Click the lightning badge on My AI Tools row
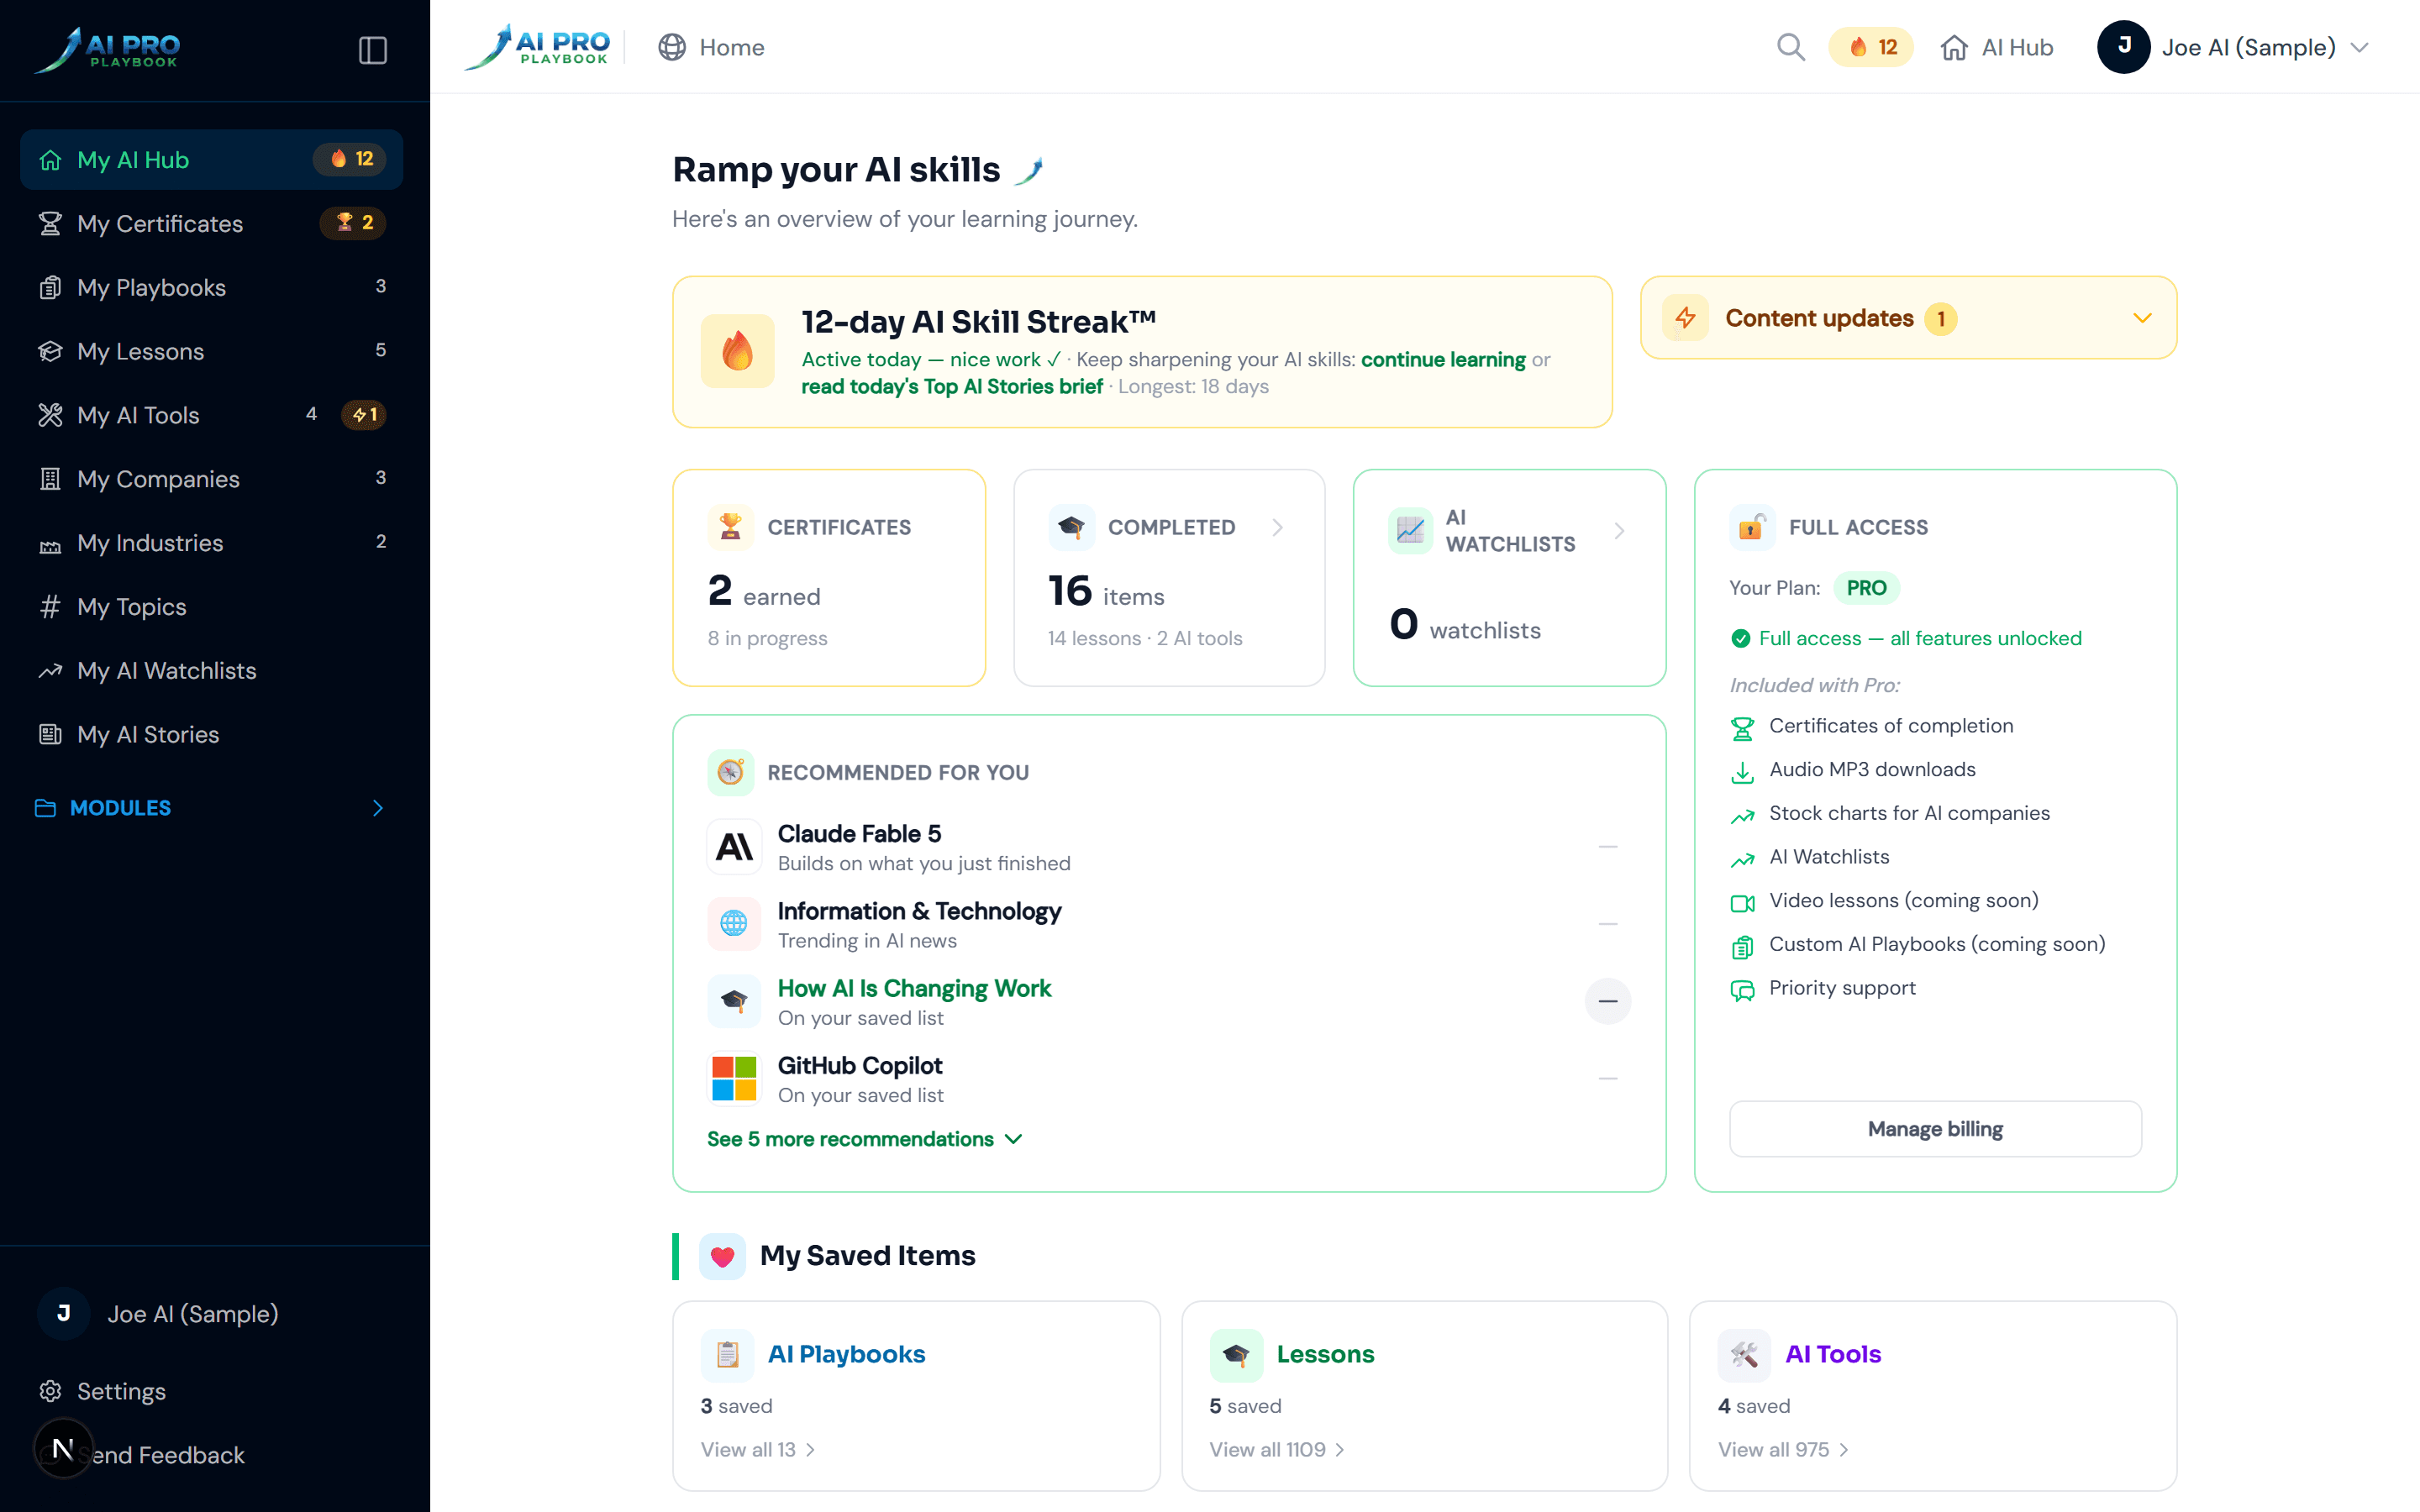 point(364,415)
